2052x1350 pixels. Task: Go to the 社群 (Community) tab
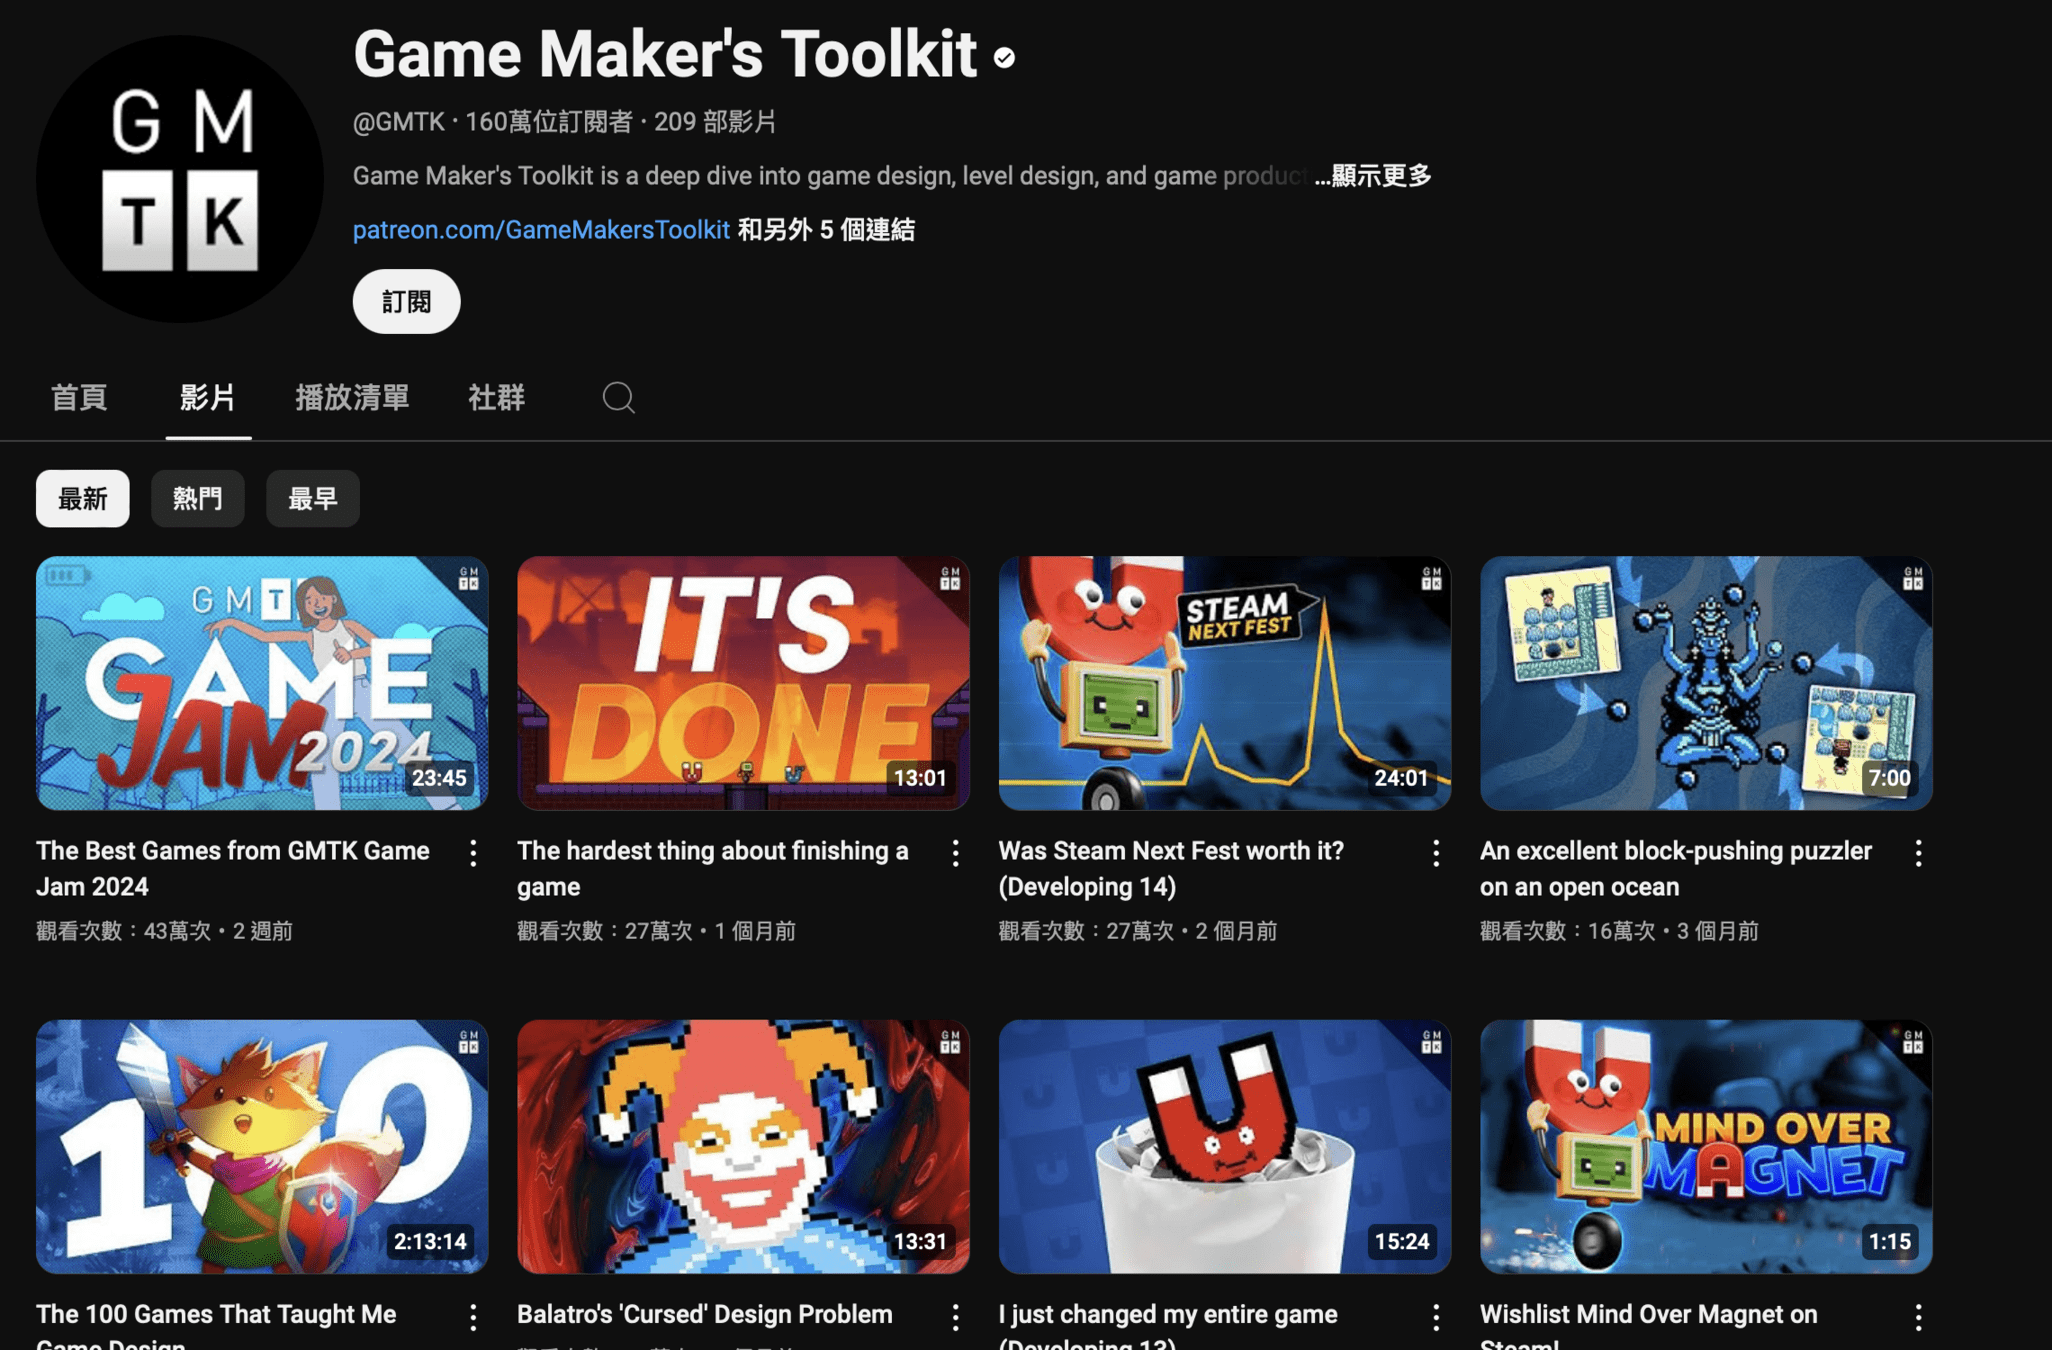tap(496, 398)
